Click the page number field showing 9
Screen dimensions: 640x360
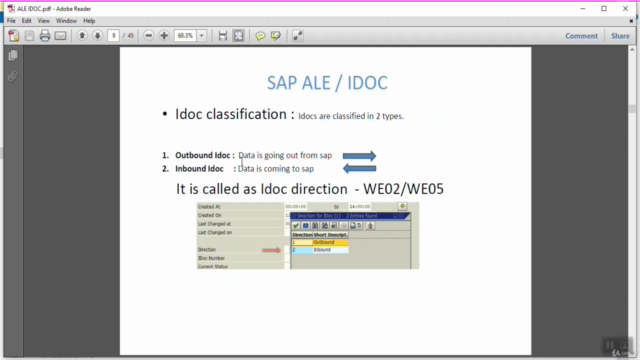click(113, 36)
